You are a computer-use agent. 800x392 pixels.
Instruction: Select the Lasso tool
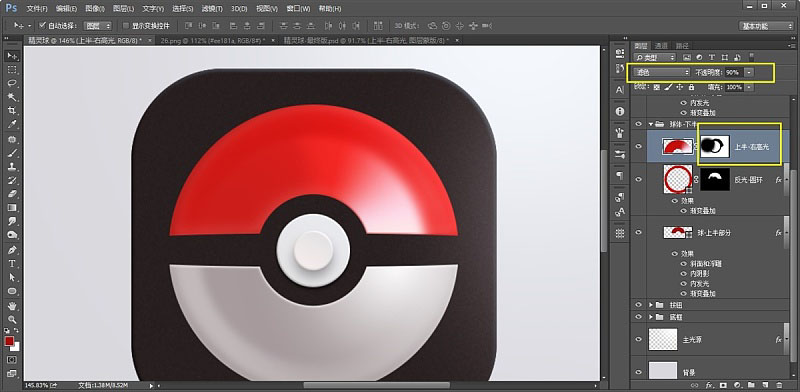pyautogui.click(x=12, y=83)
